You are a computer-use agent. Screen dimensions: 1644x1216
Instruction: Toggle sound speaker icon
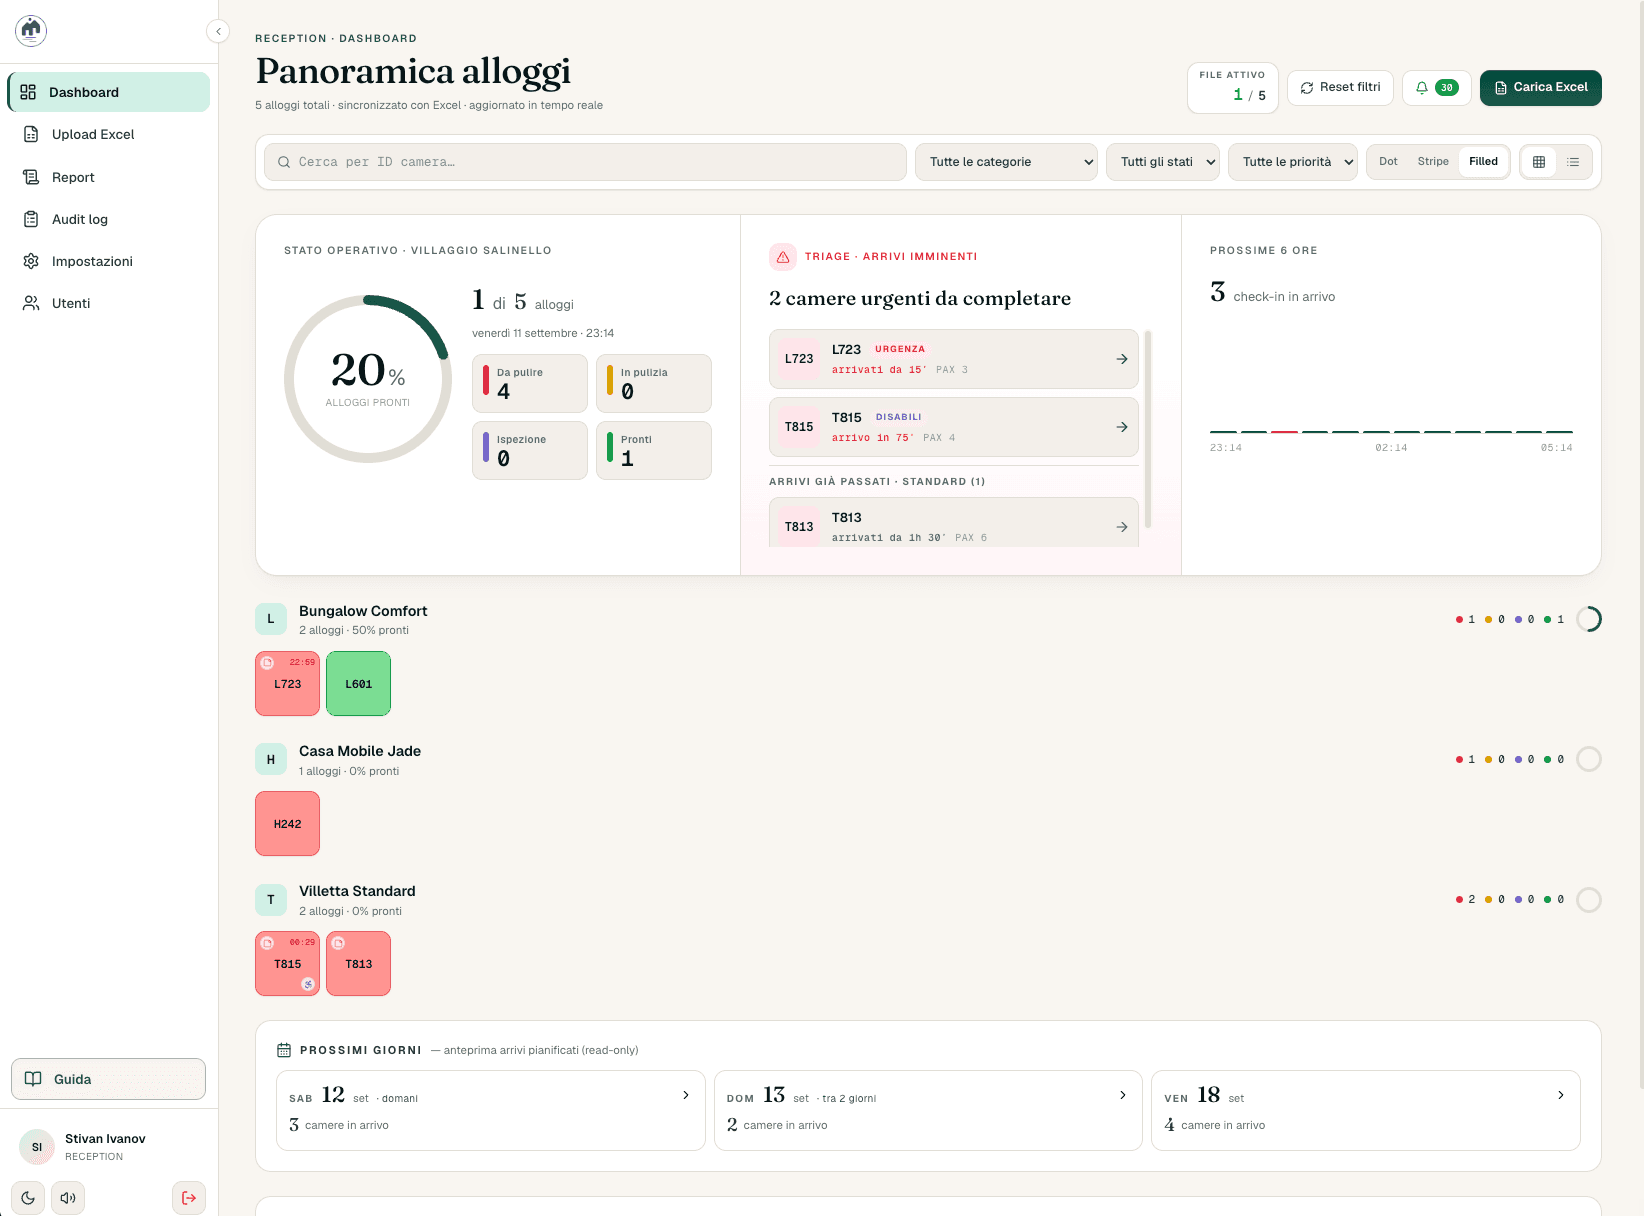(68, 1197)
